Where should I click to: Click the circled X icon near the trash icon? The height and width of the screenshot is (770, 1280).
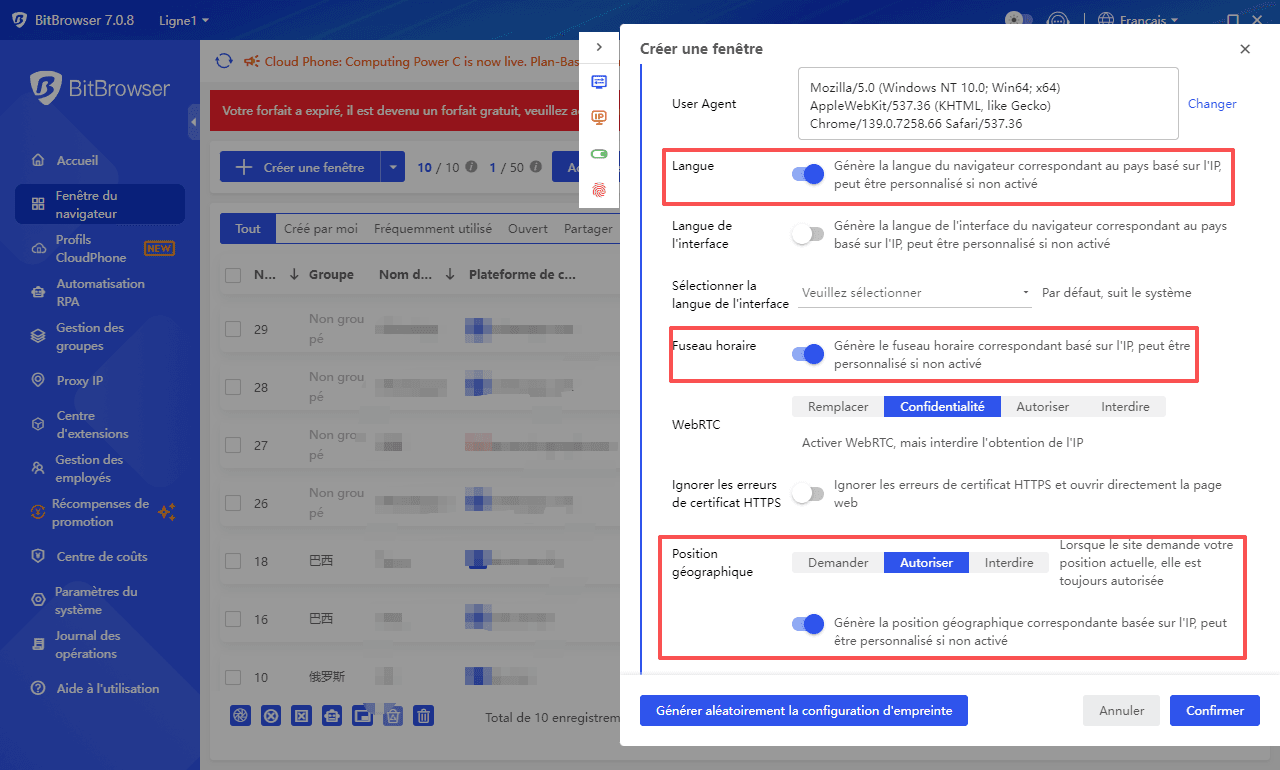[x=271, y=715]
